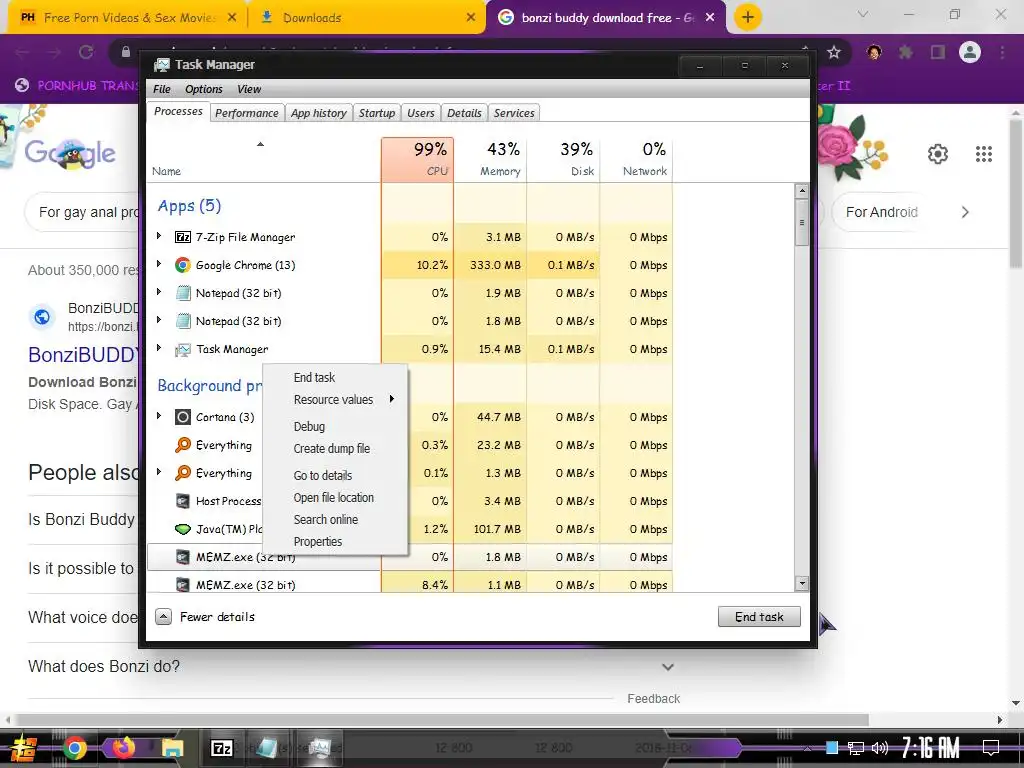Expand the second Notepad (32 bit) row

(x=159, y=320)
